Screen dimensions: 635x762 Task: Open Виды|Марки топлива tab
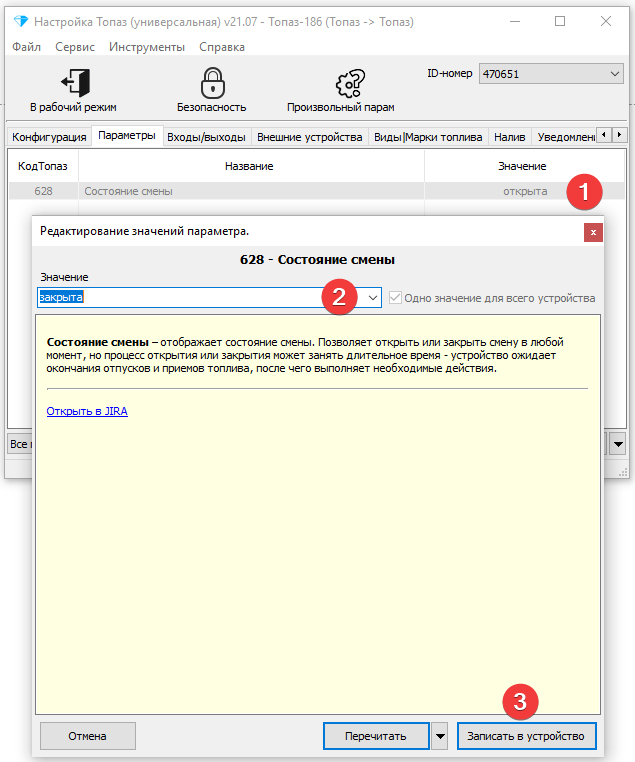(428, 137)
